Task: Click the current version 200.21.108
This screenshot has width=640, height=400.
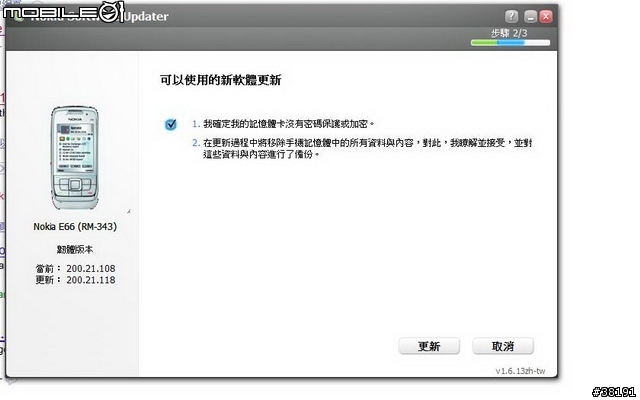Action: point(91,269)
